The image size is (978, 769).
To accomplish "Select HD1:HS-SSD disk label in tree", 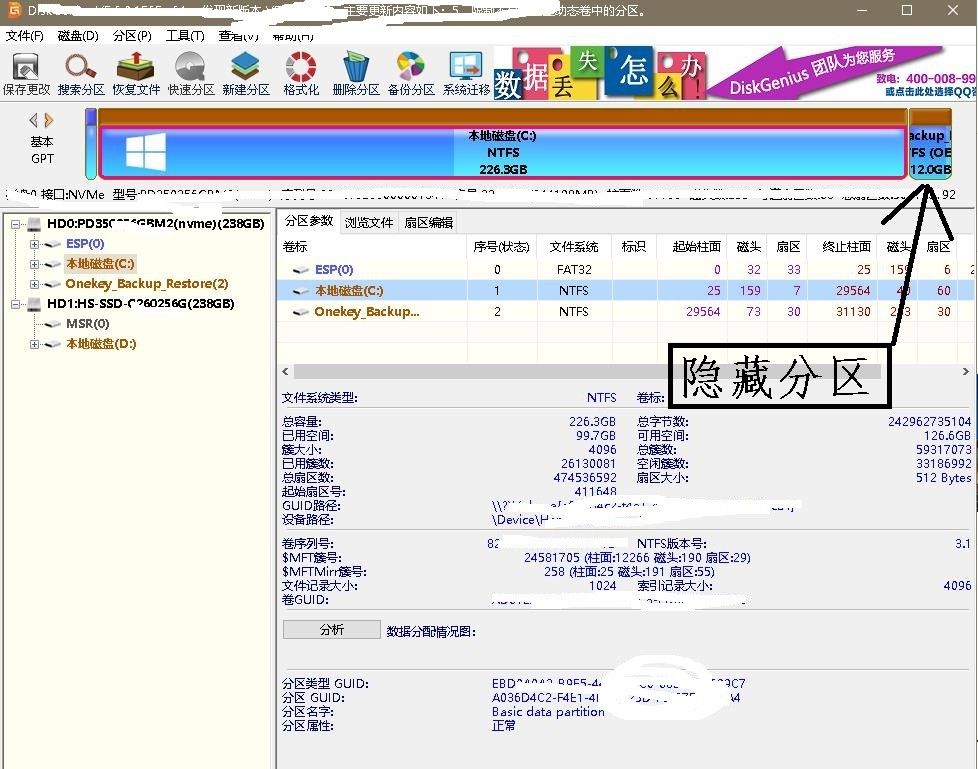I will [x=140, y=304].
